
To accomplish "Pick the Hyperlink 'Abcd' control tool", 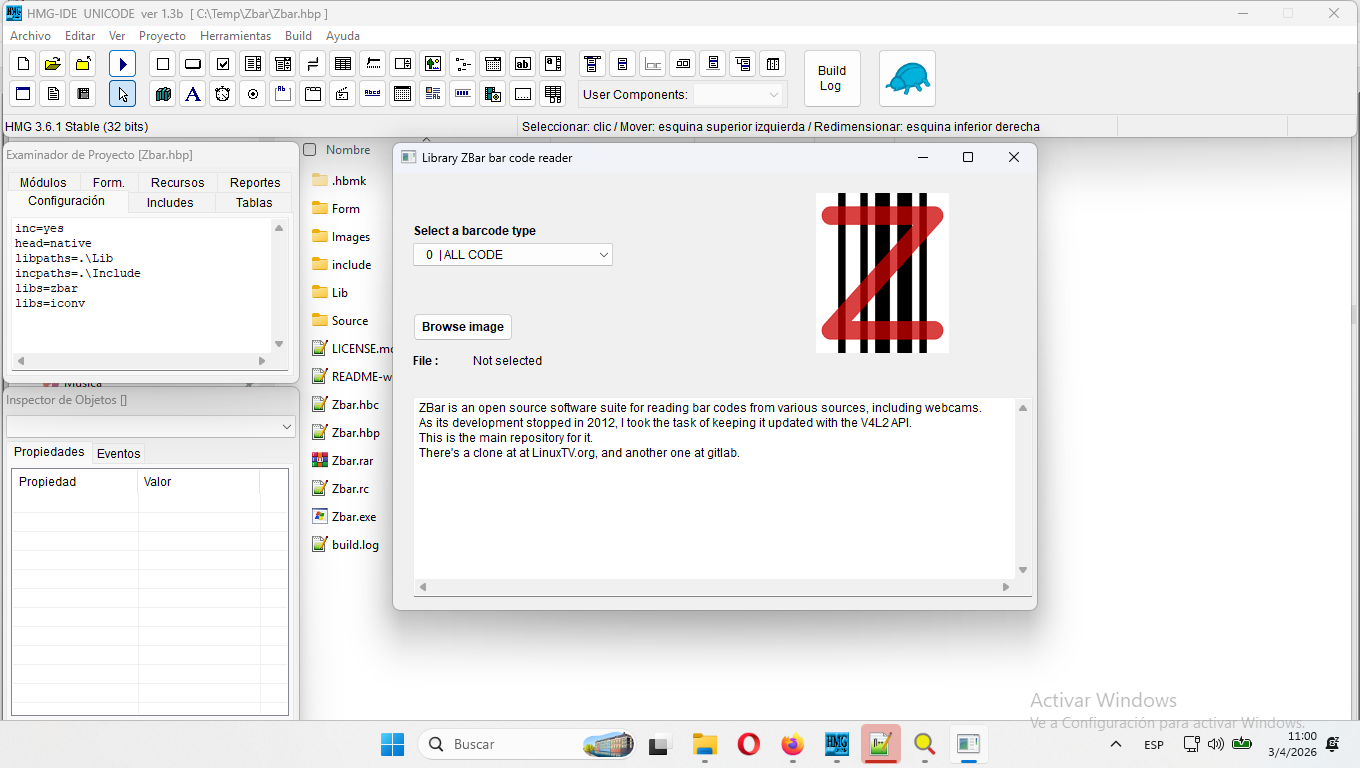I will pos(373,94).
